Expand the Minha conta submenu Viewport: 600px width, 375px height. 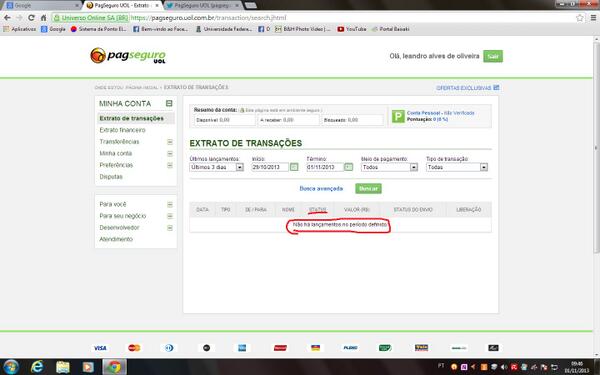point(170,153)
